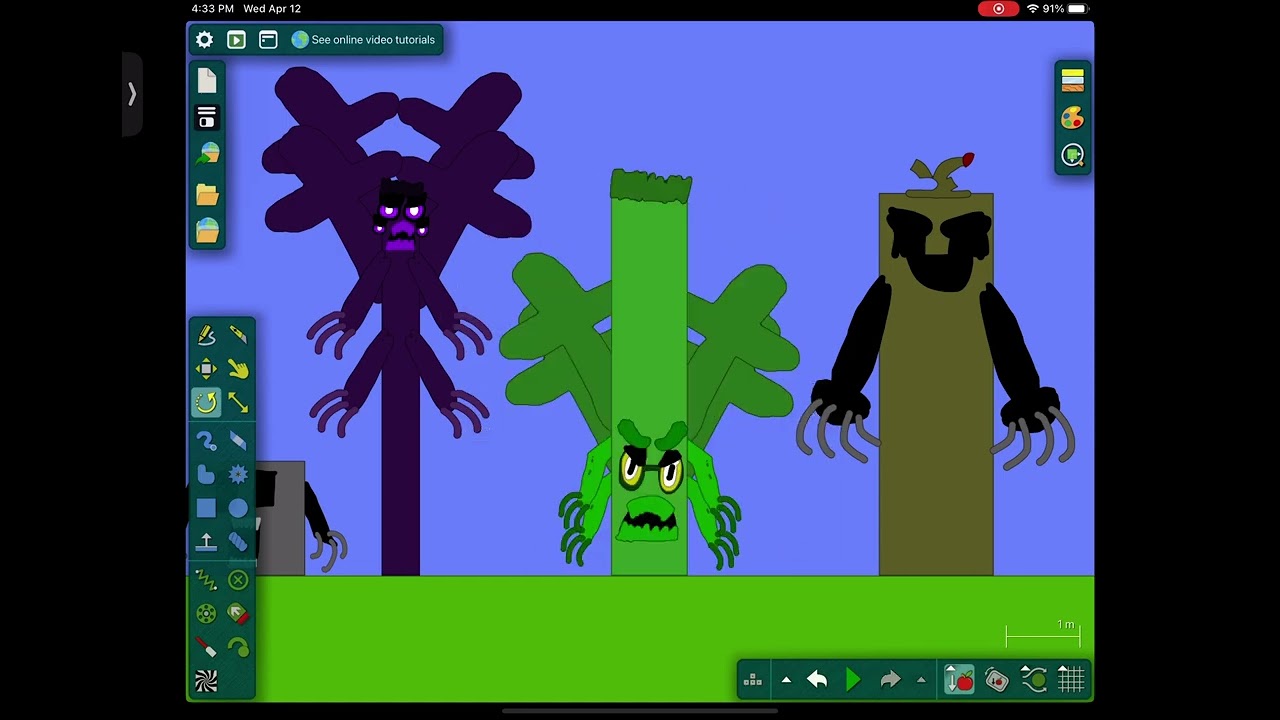Image resolution: width=1280 pixels, height=720 pixels.
Task: Click the green play-box icon in top bar
Action: [x=236, y=40]
